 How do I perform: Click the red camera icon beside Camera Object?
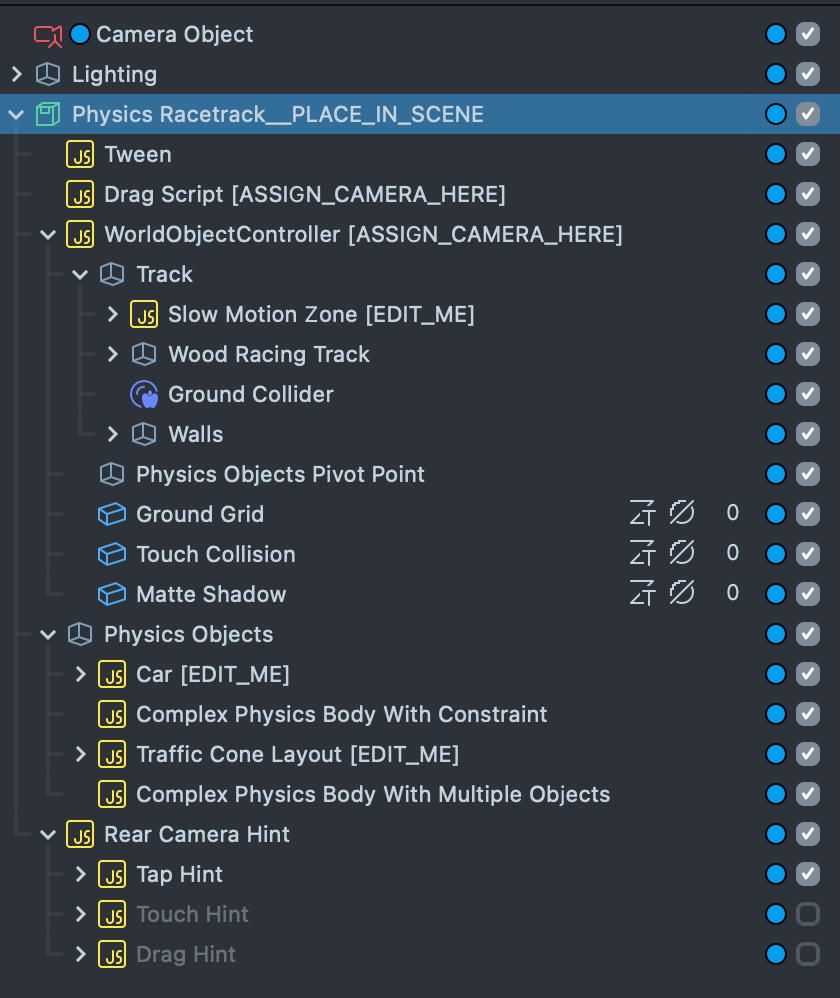tap(47, 35)
